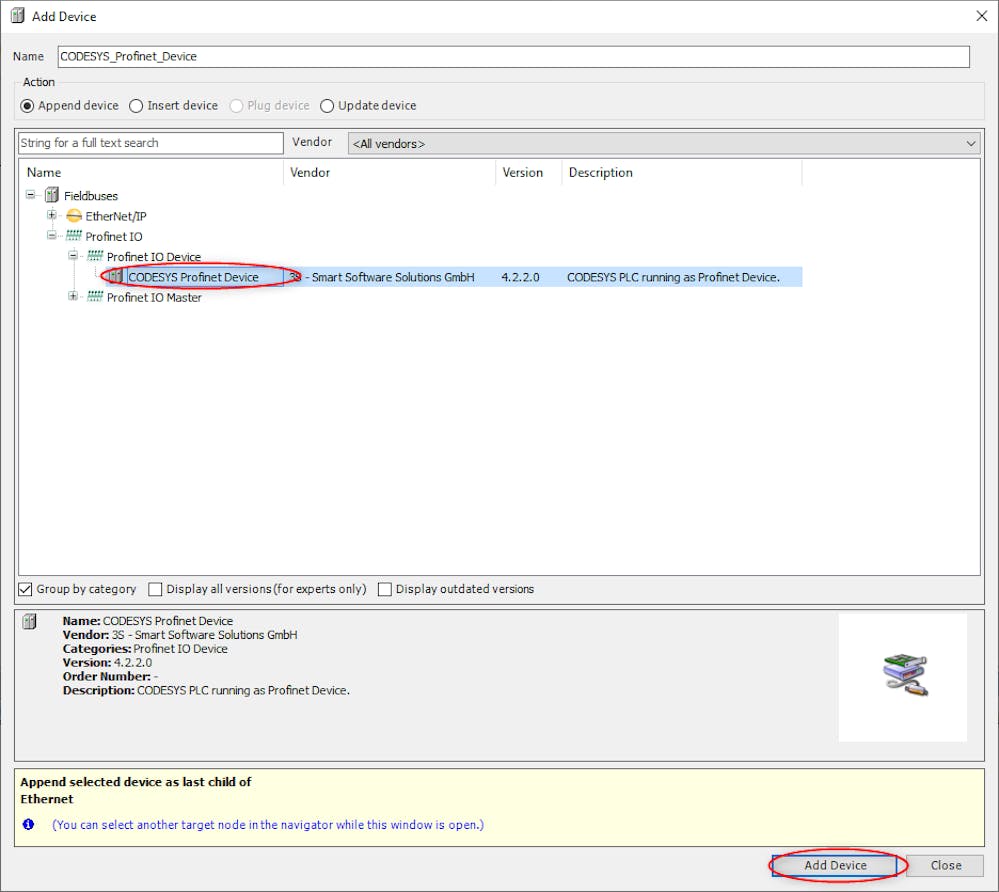Image resolution: width=999 pixels, height=892 pixels.
Task: Expand the EtherNet/IP tree node
Action: (x=52, y=215)
